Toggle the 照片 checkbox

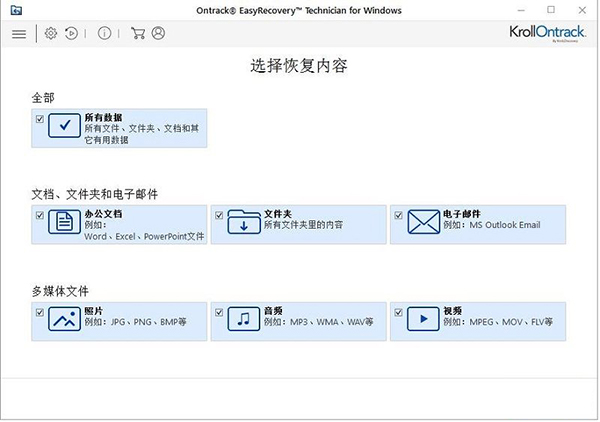point(40,313)
